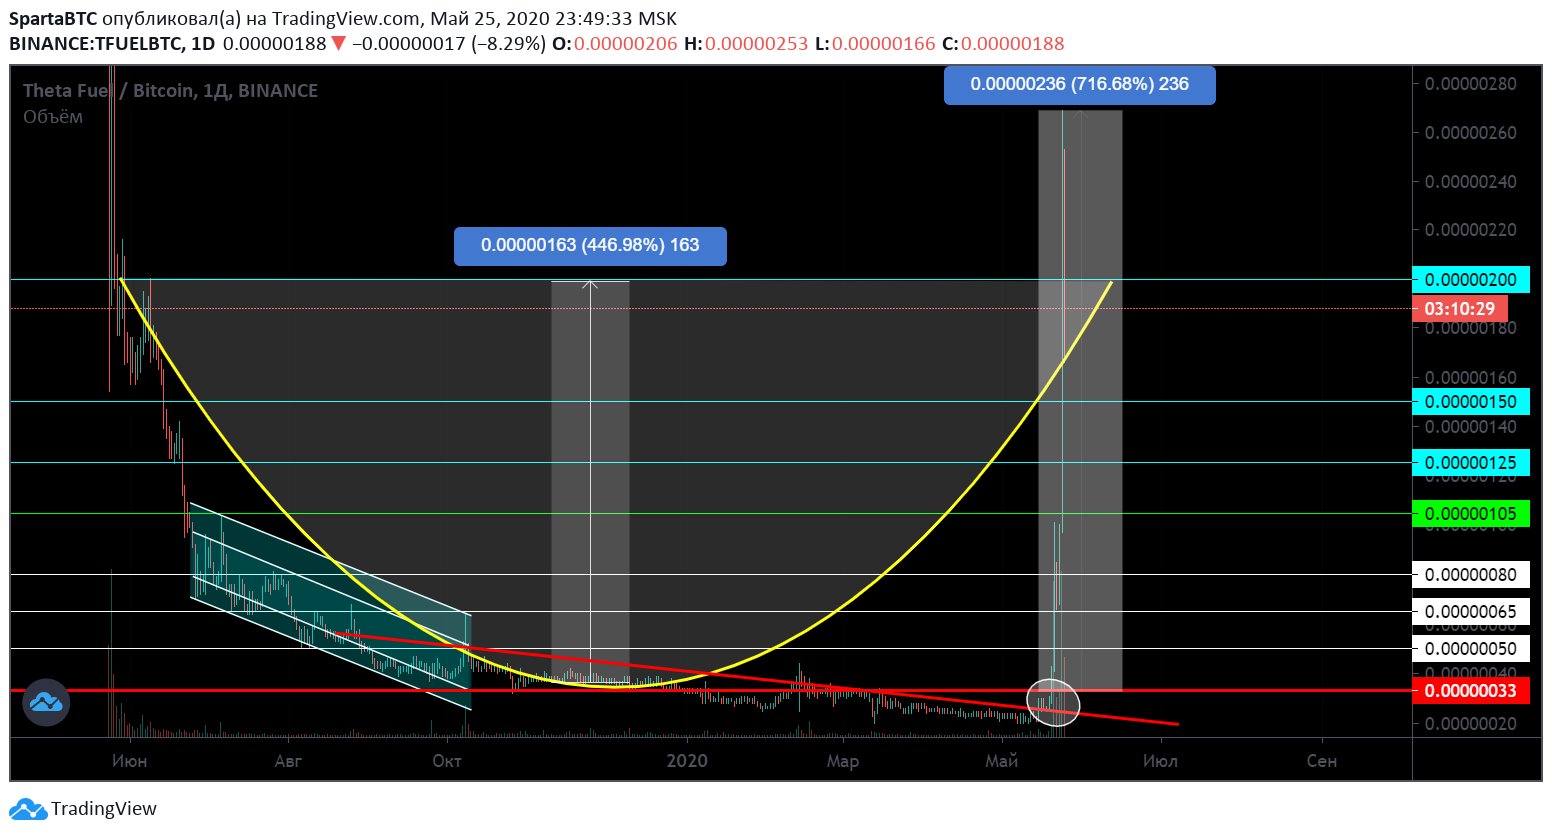The width and height of the screenshot is (1552, 836).
Task: Click the 03:10:29 countdown label
Action: (x=1459, y=309)
